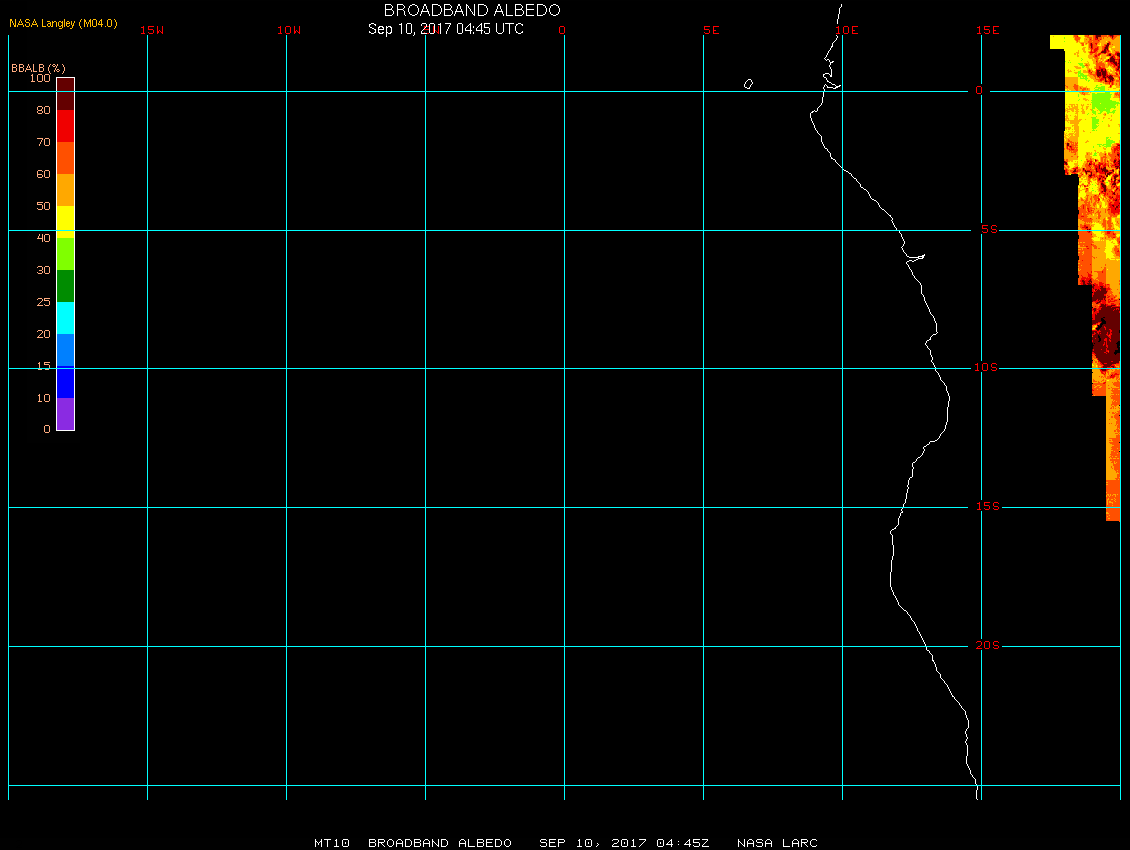Click the legend scale value 15
1130x850 pixels.
[44, 366]
